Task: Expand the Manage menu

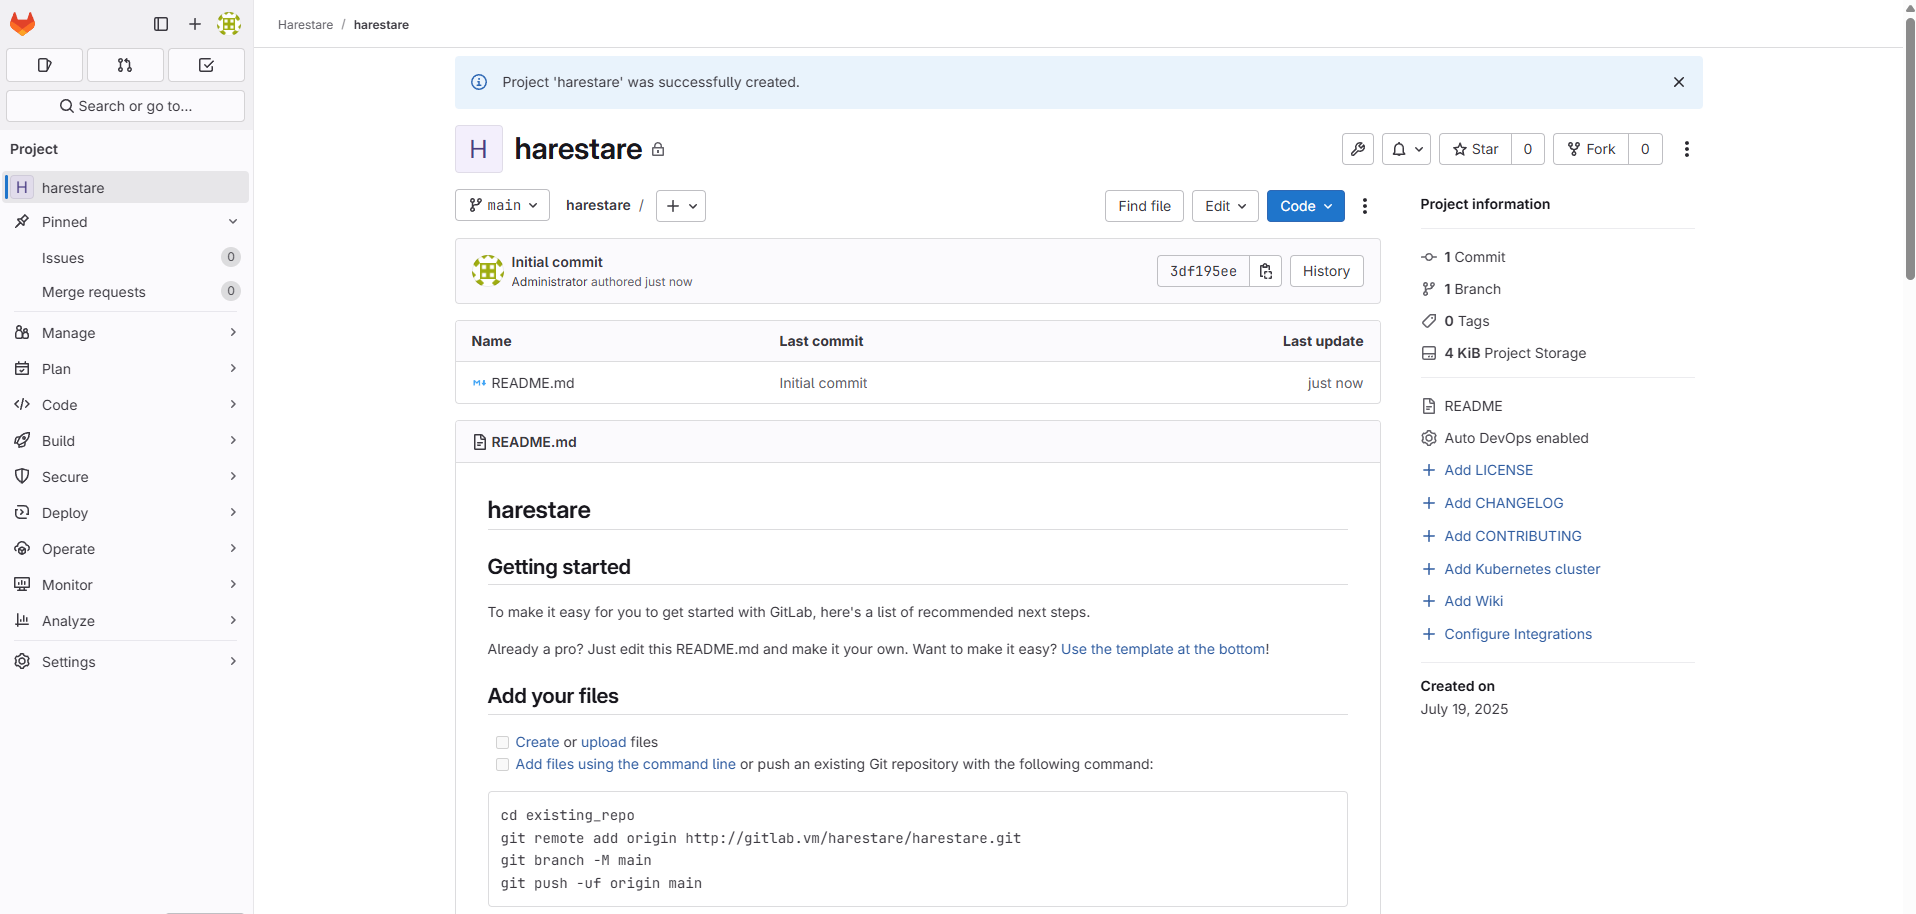Action: [x=127, y=333]
